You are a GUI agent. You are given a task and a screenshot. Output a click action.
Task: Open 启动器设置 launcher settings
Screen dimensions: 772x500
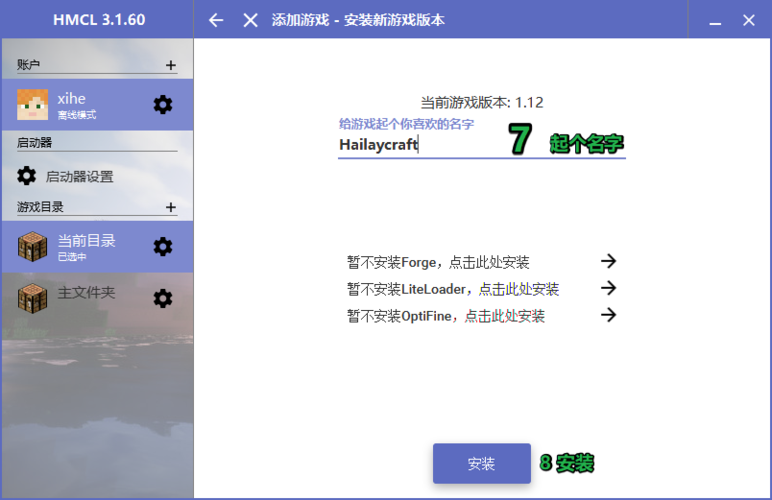tap(97, 176)
